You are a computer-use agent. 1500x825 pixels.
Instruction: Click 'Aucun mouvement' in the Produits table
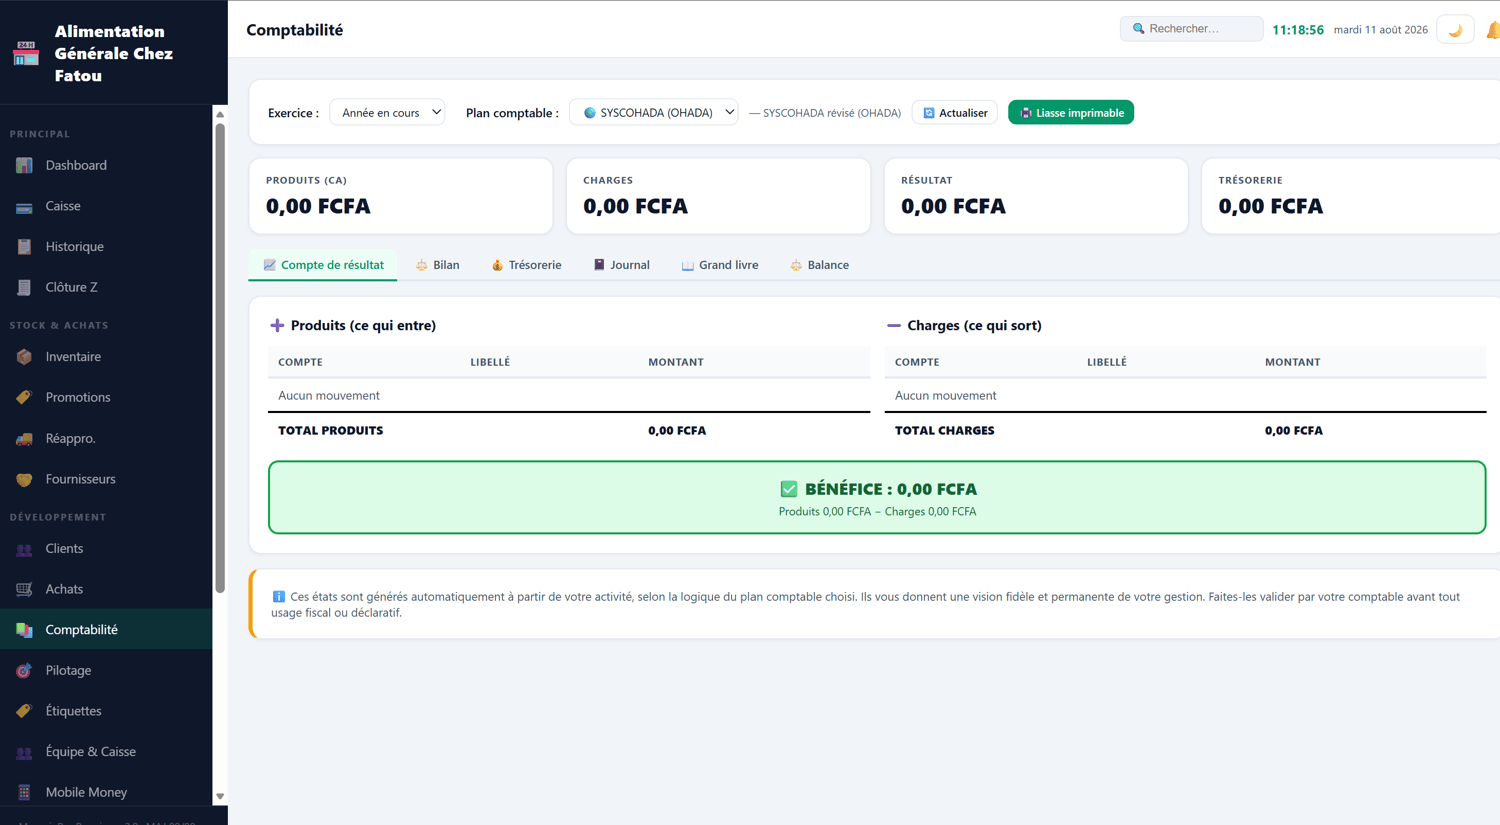329,396
